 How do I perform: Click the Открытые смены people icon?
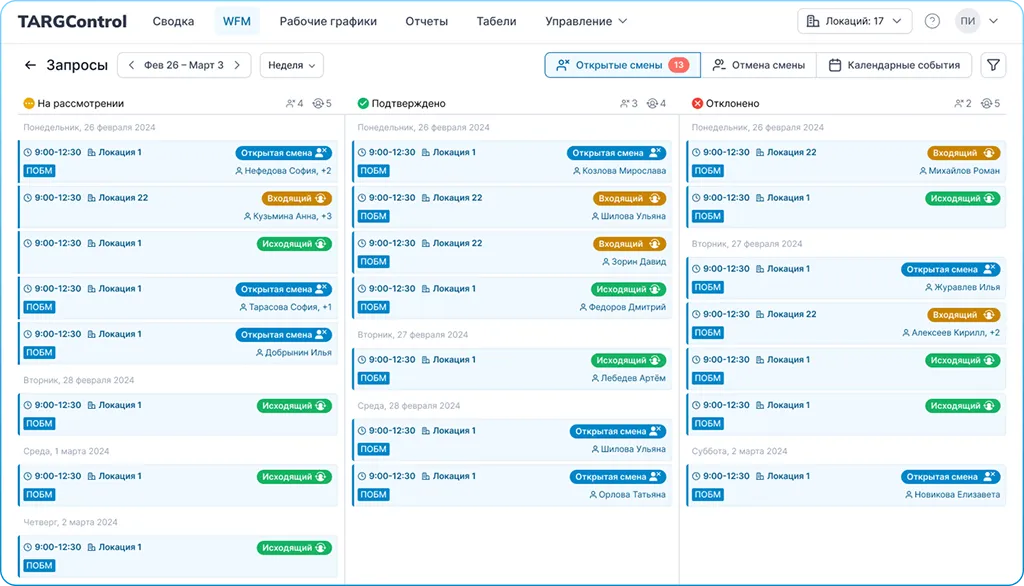pos(562,64)
